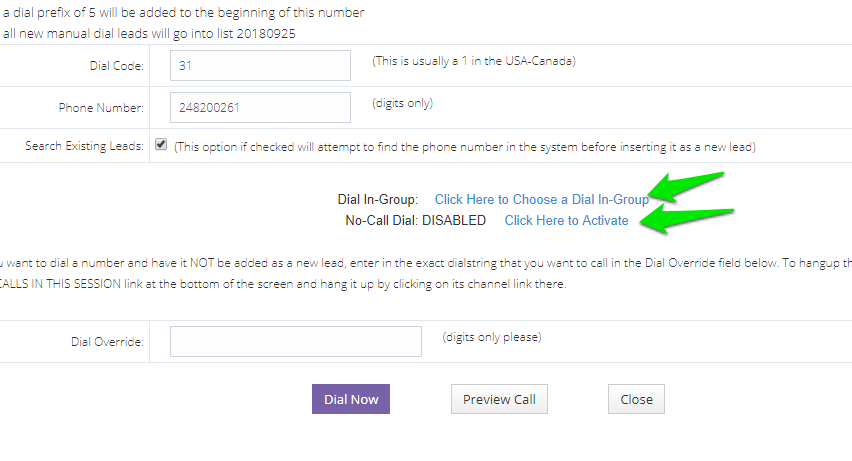852x461 pixels.
Task: Click the "Dial Code:" field label
Action: coord(116,66)
